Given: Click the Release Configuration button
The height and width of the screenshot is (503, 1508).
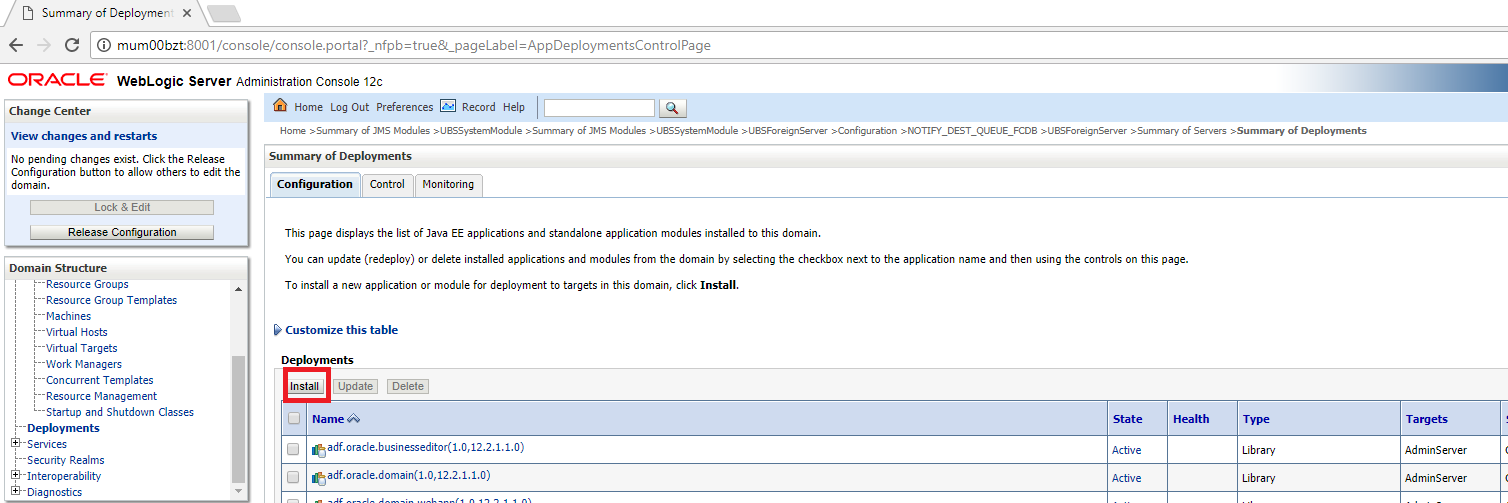Looking at the screenshot, I should click(122, 232).
